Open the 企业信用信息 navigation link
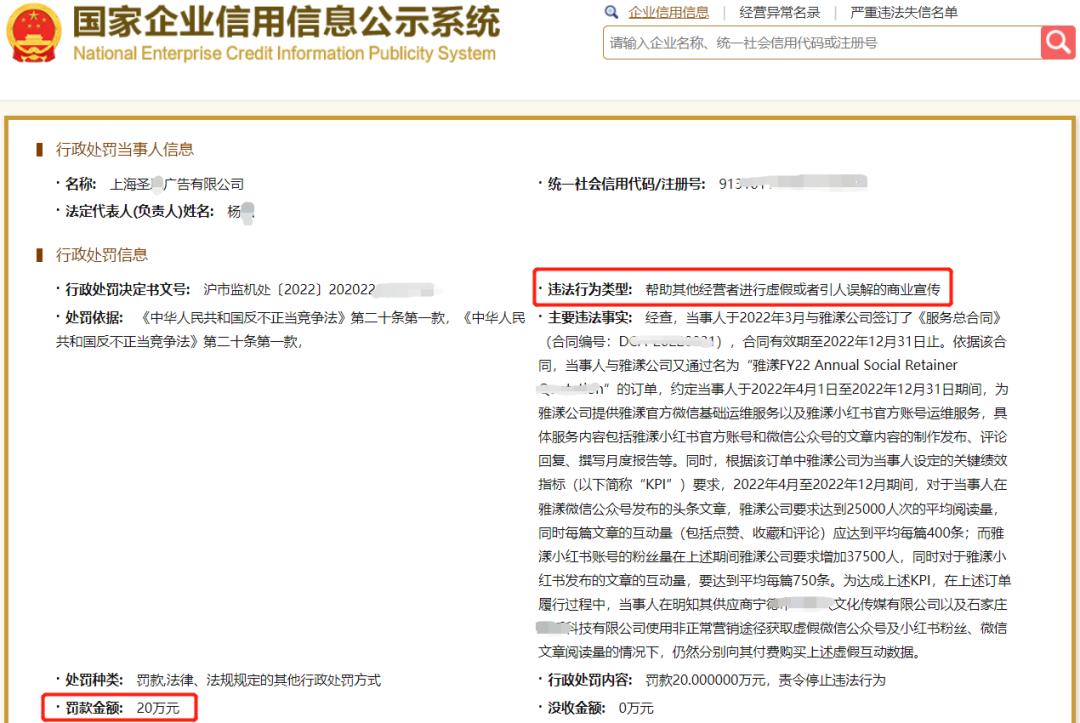Screen dimensions: 1080x723 tap(669, 13)
